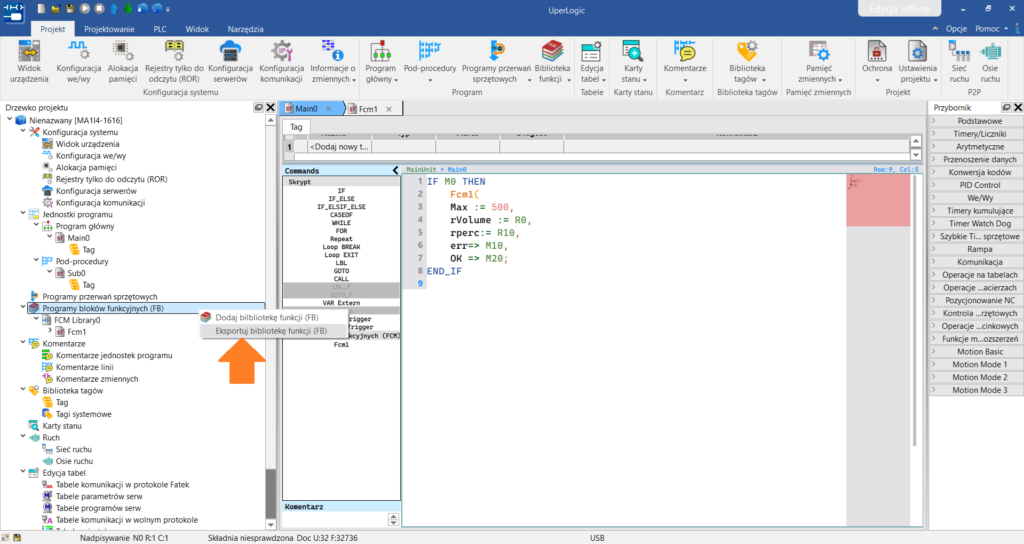Click code minimap red region
1024x544 pixels.
[878, 200]
